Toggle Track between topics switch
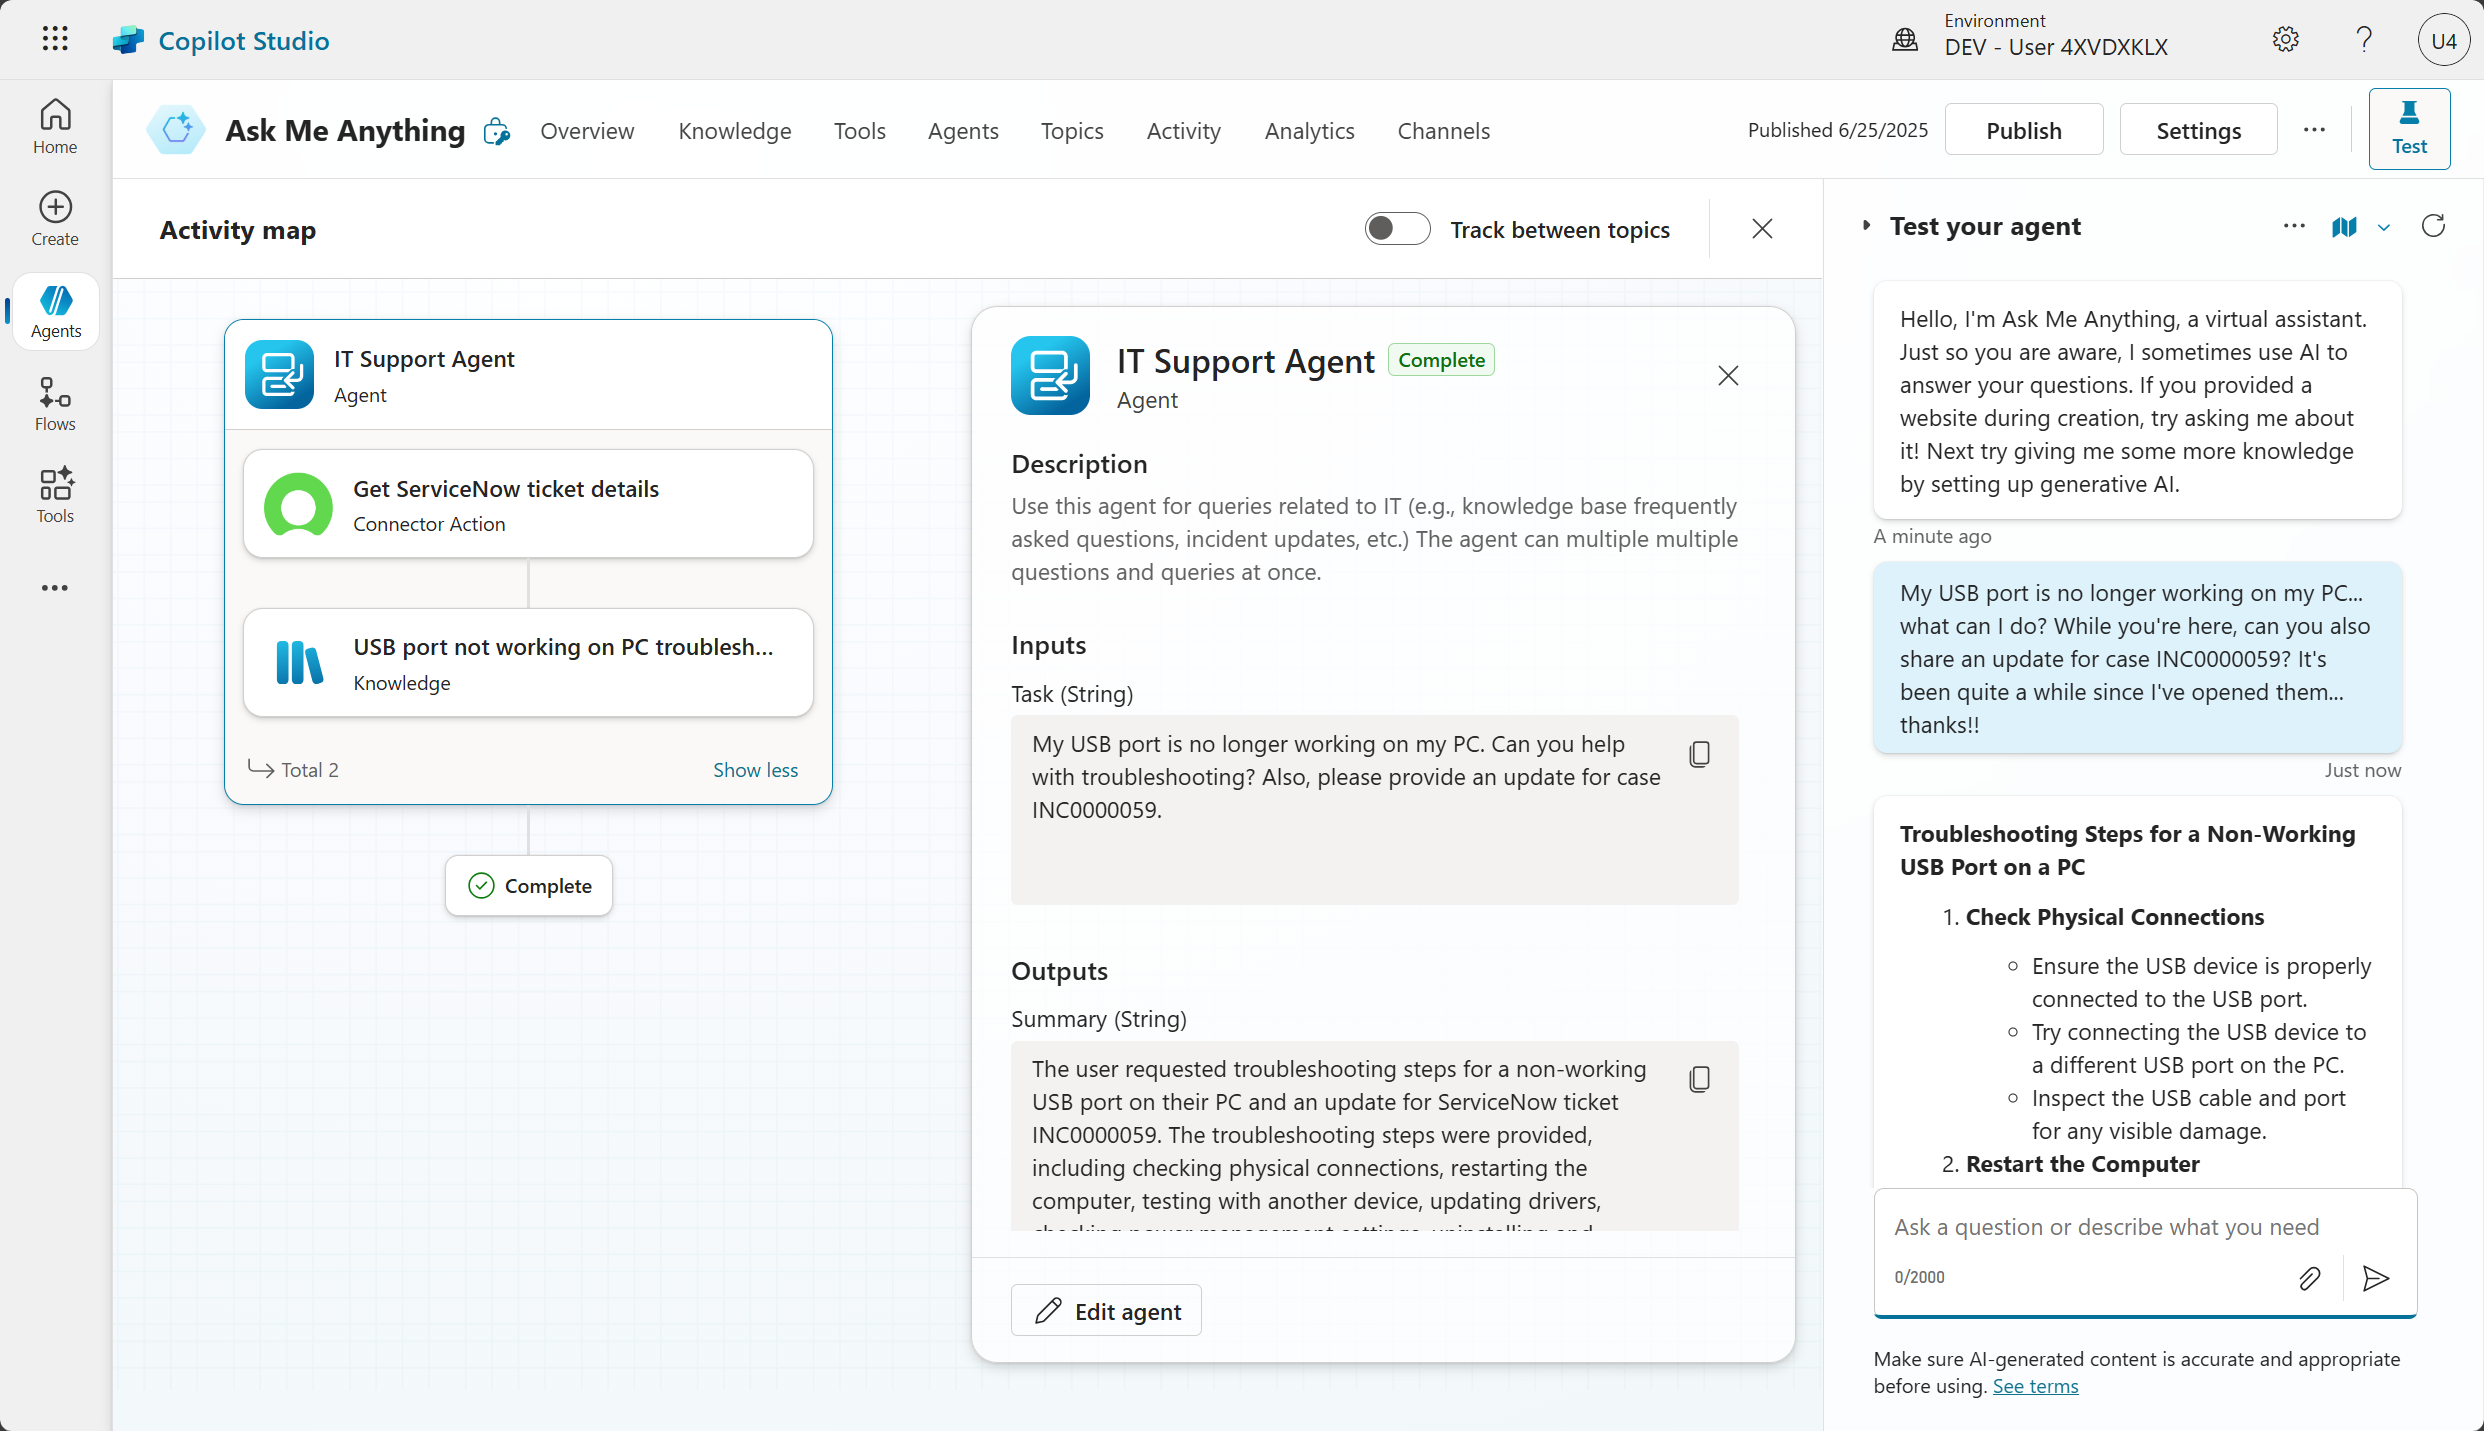The image size is (2484, 1431). click(1397, 229)
